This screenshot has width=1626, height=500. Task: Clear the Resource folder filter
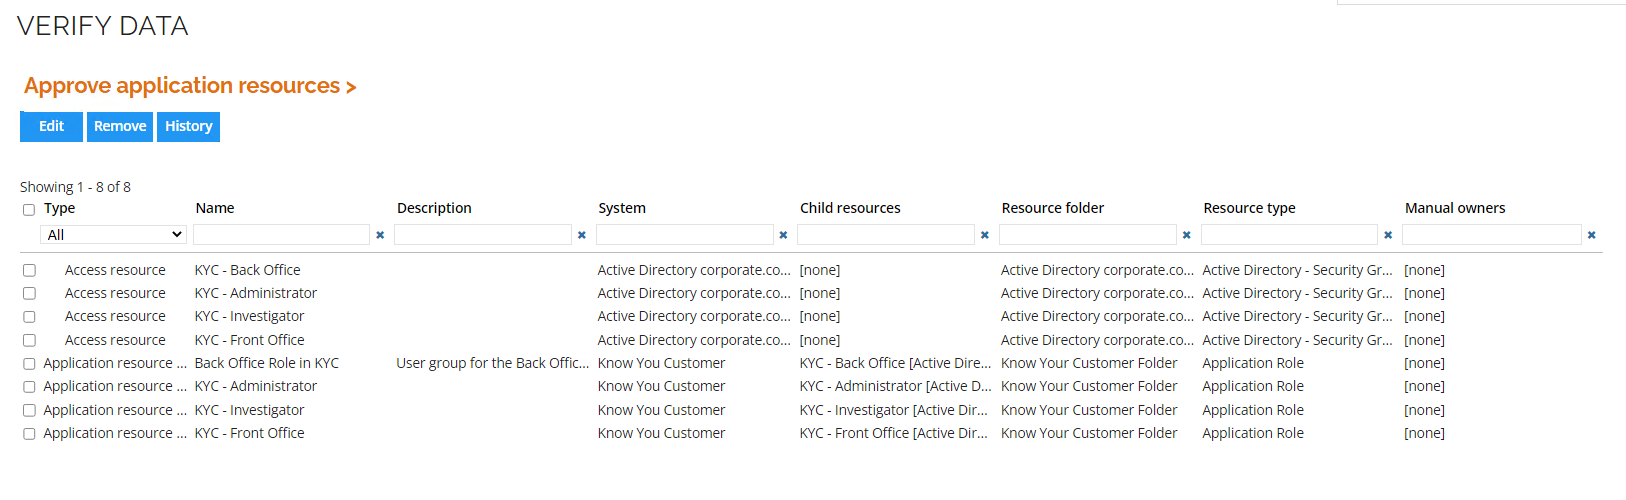point(1186,235)
